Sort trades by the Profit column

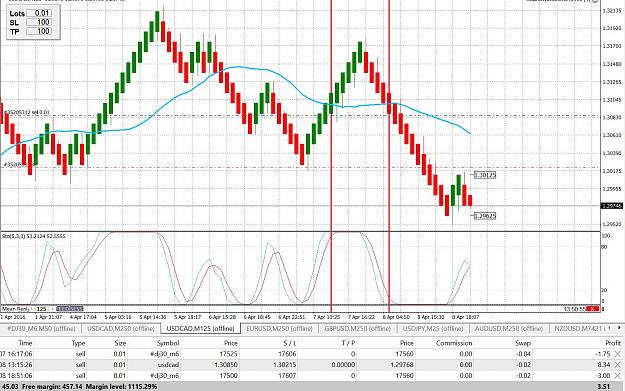click(613, 343)
